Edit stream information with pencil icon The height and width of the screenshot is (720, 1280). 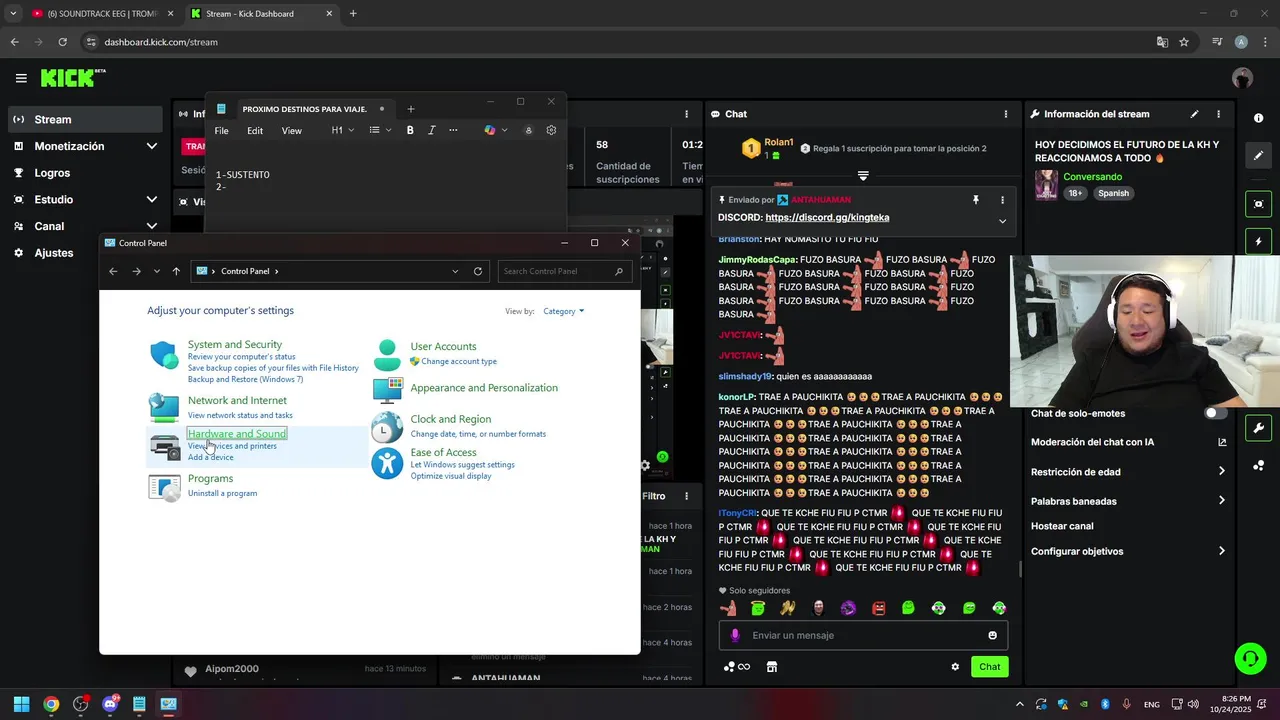pos(1194,114)
